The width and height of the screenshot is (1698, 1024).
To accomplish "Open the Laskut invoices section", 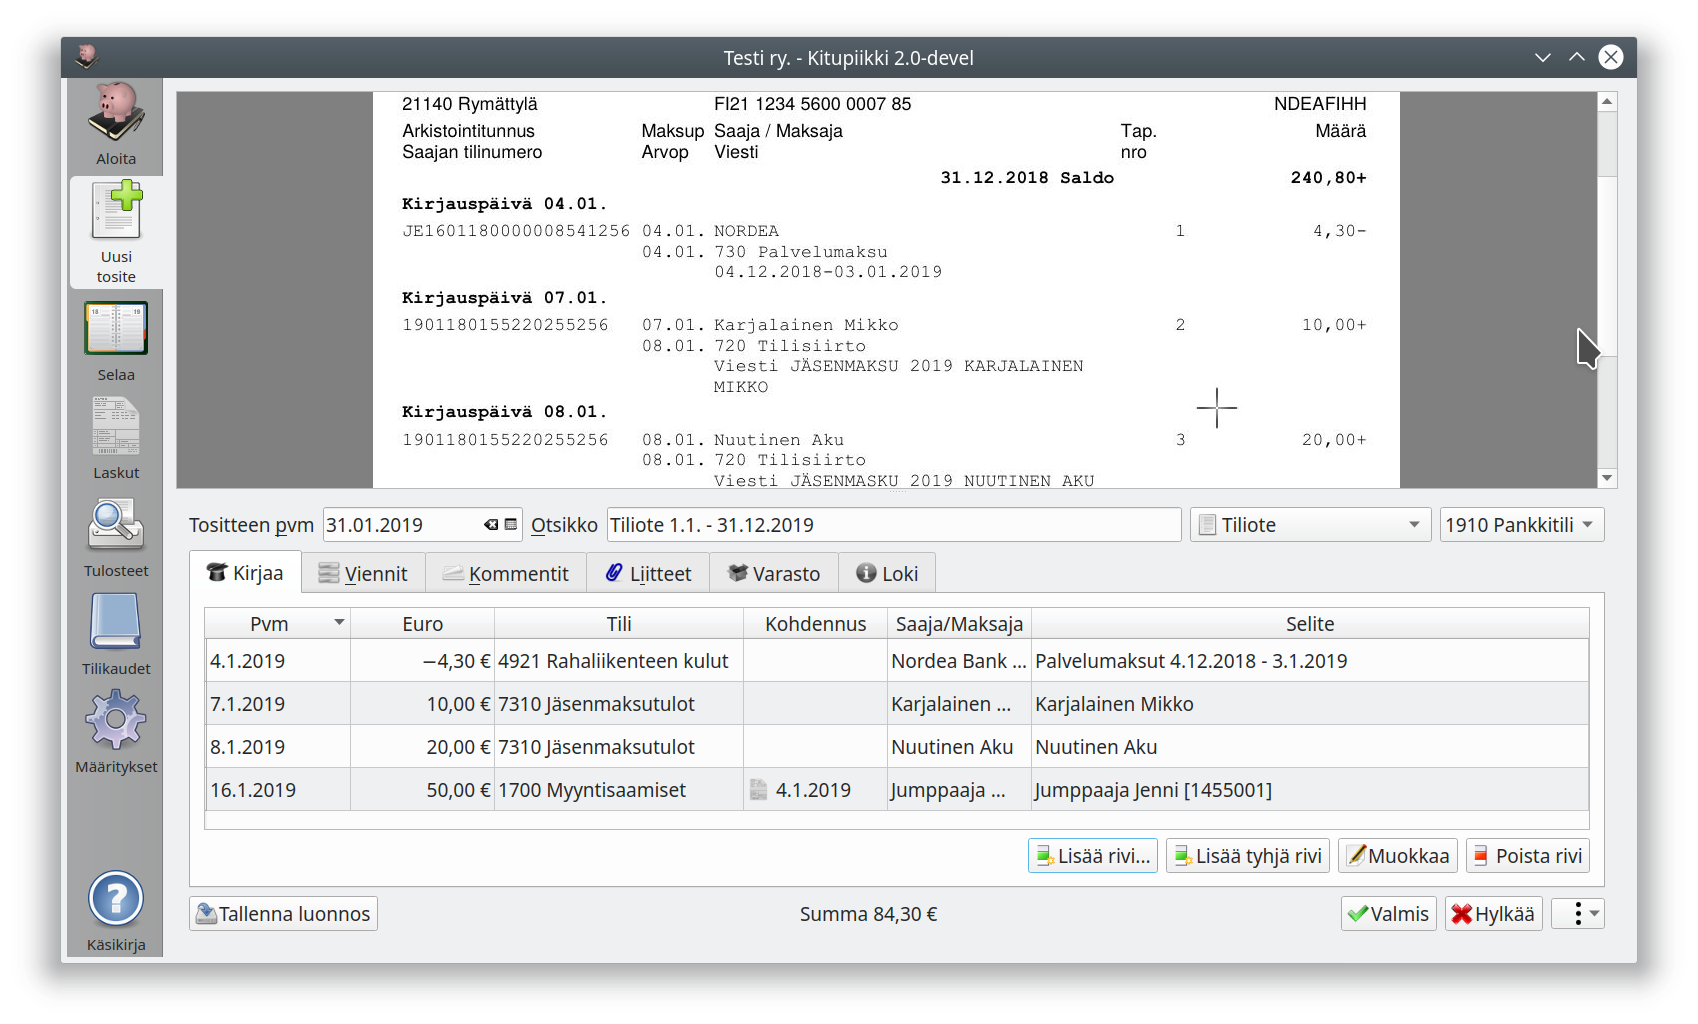I will 116,440.
